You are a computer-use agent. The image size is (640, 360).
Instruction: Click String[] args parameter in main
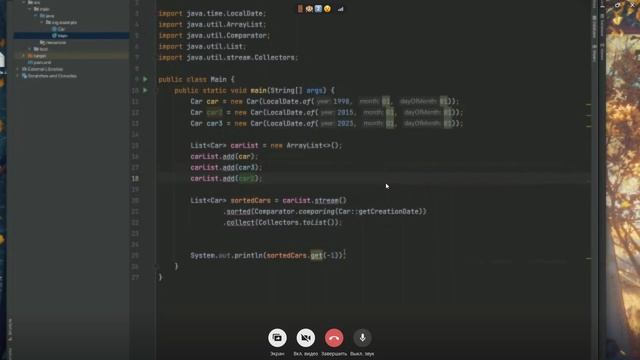296,90
